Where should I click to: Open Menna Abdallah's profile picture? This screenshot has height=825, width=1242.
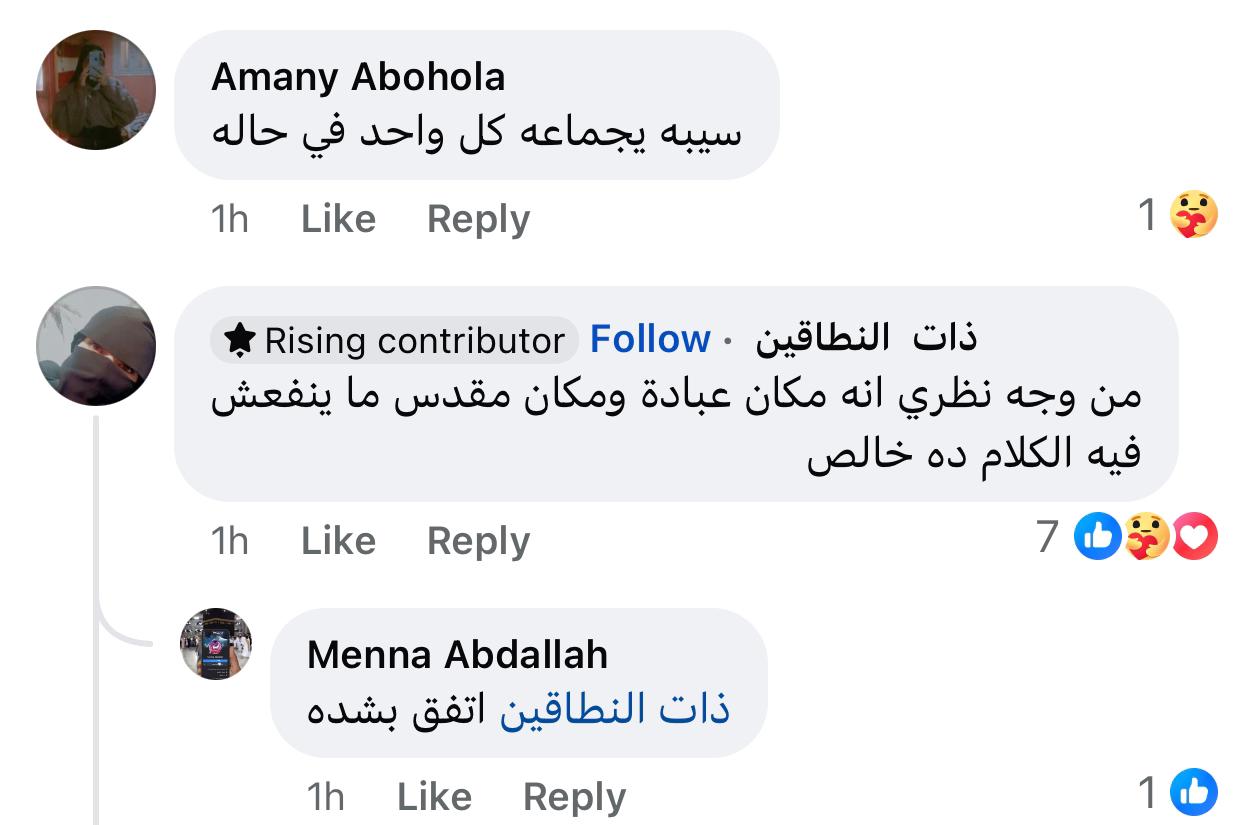(x=216, y=643)
